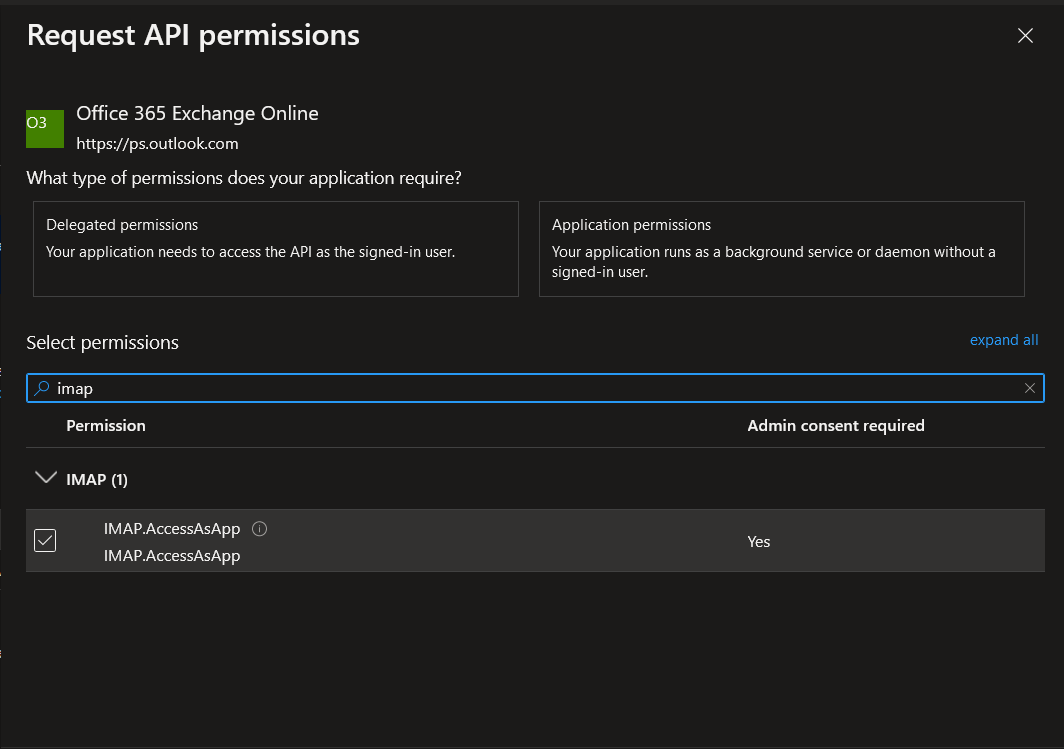The image size is (1064, 749).
Task: Show info tooltip for IMAP.AccessAsApp
Action: pos(259,529)
